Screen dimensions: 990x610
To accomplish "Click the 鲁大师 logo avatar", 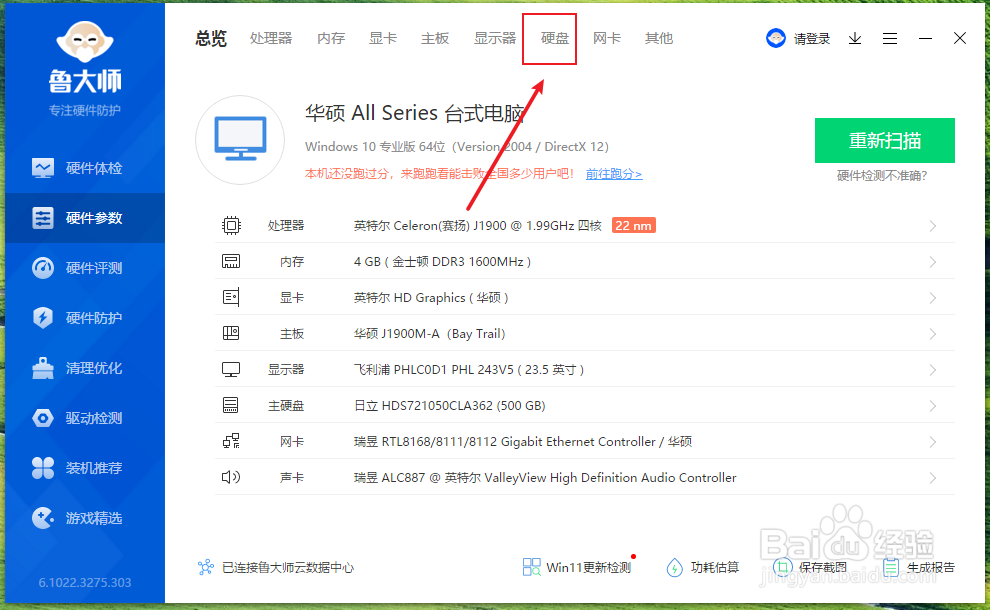I will click(85, 42).
